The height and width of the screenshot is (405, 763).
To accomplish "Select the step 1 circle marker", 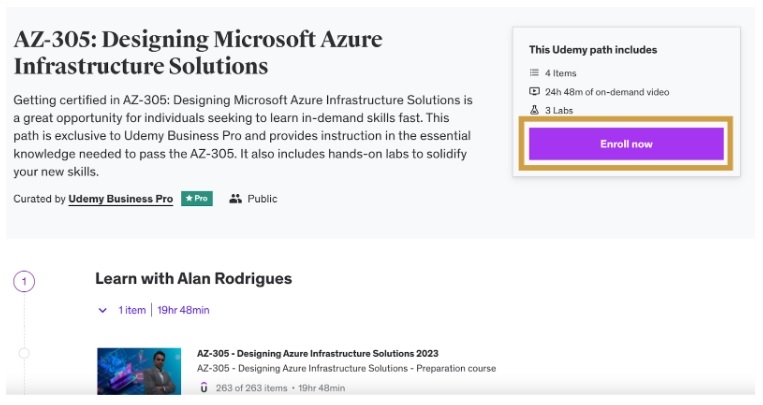I will point(24,281).
